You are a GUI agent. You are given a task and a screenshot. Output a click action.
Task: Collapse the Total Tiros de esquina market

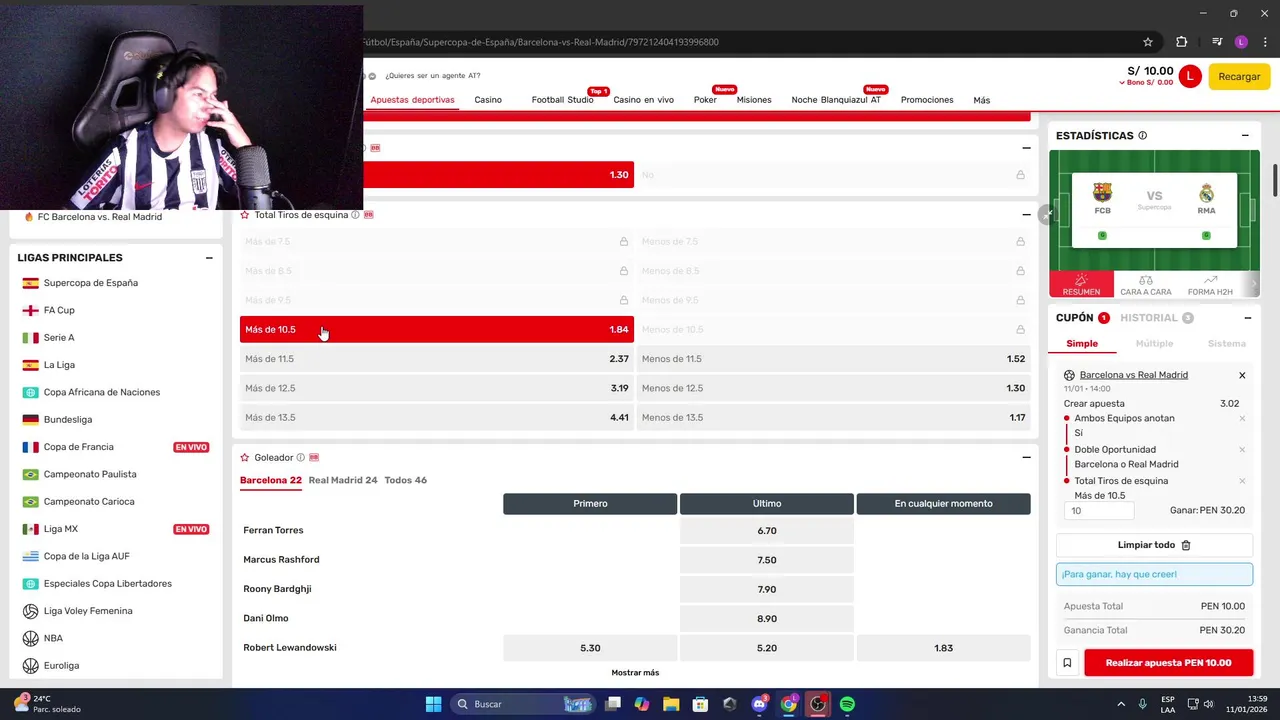(1026, 214)
